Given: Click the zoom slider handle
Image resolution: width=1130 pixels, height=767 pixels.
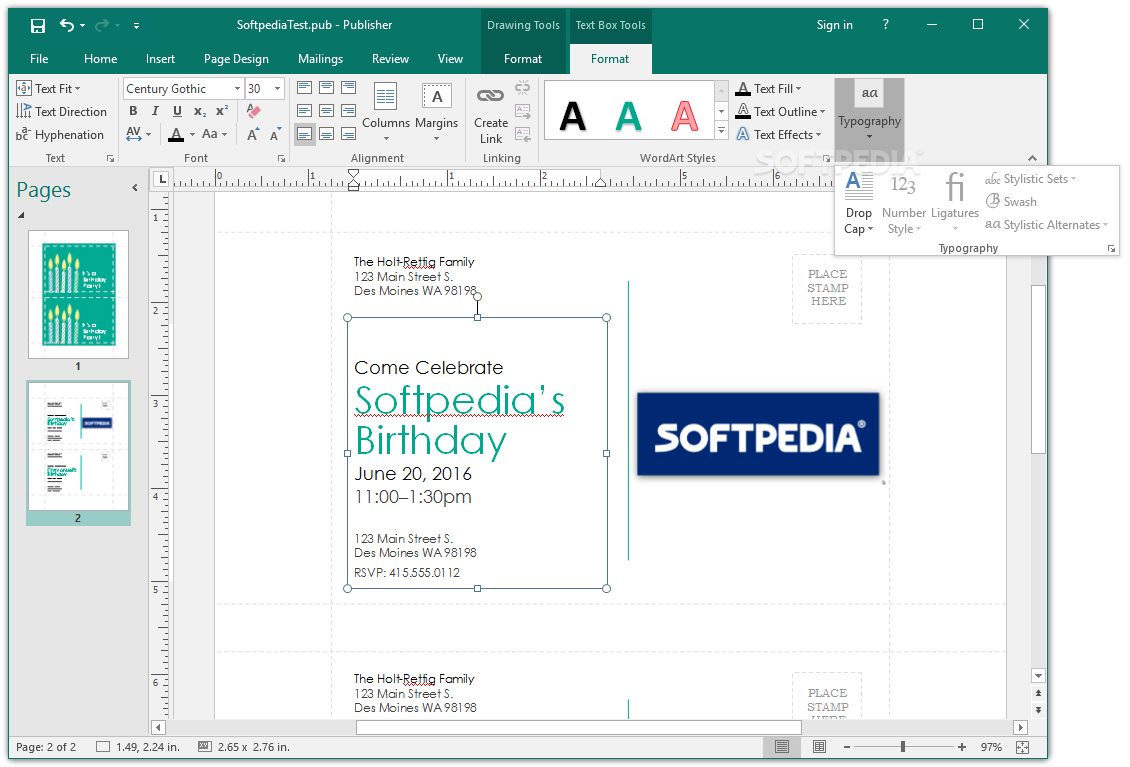Looking at the screenshot, I should point(903,747).
